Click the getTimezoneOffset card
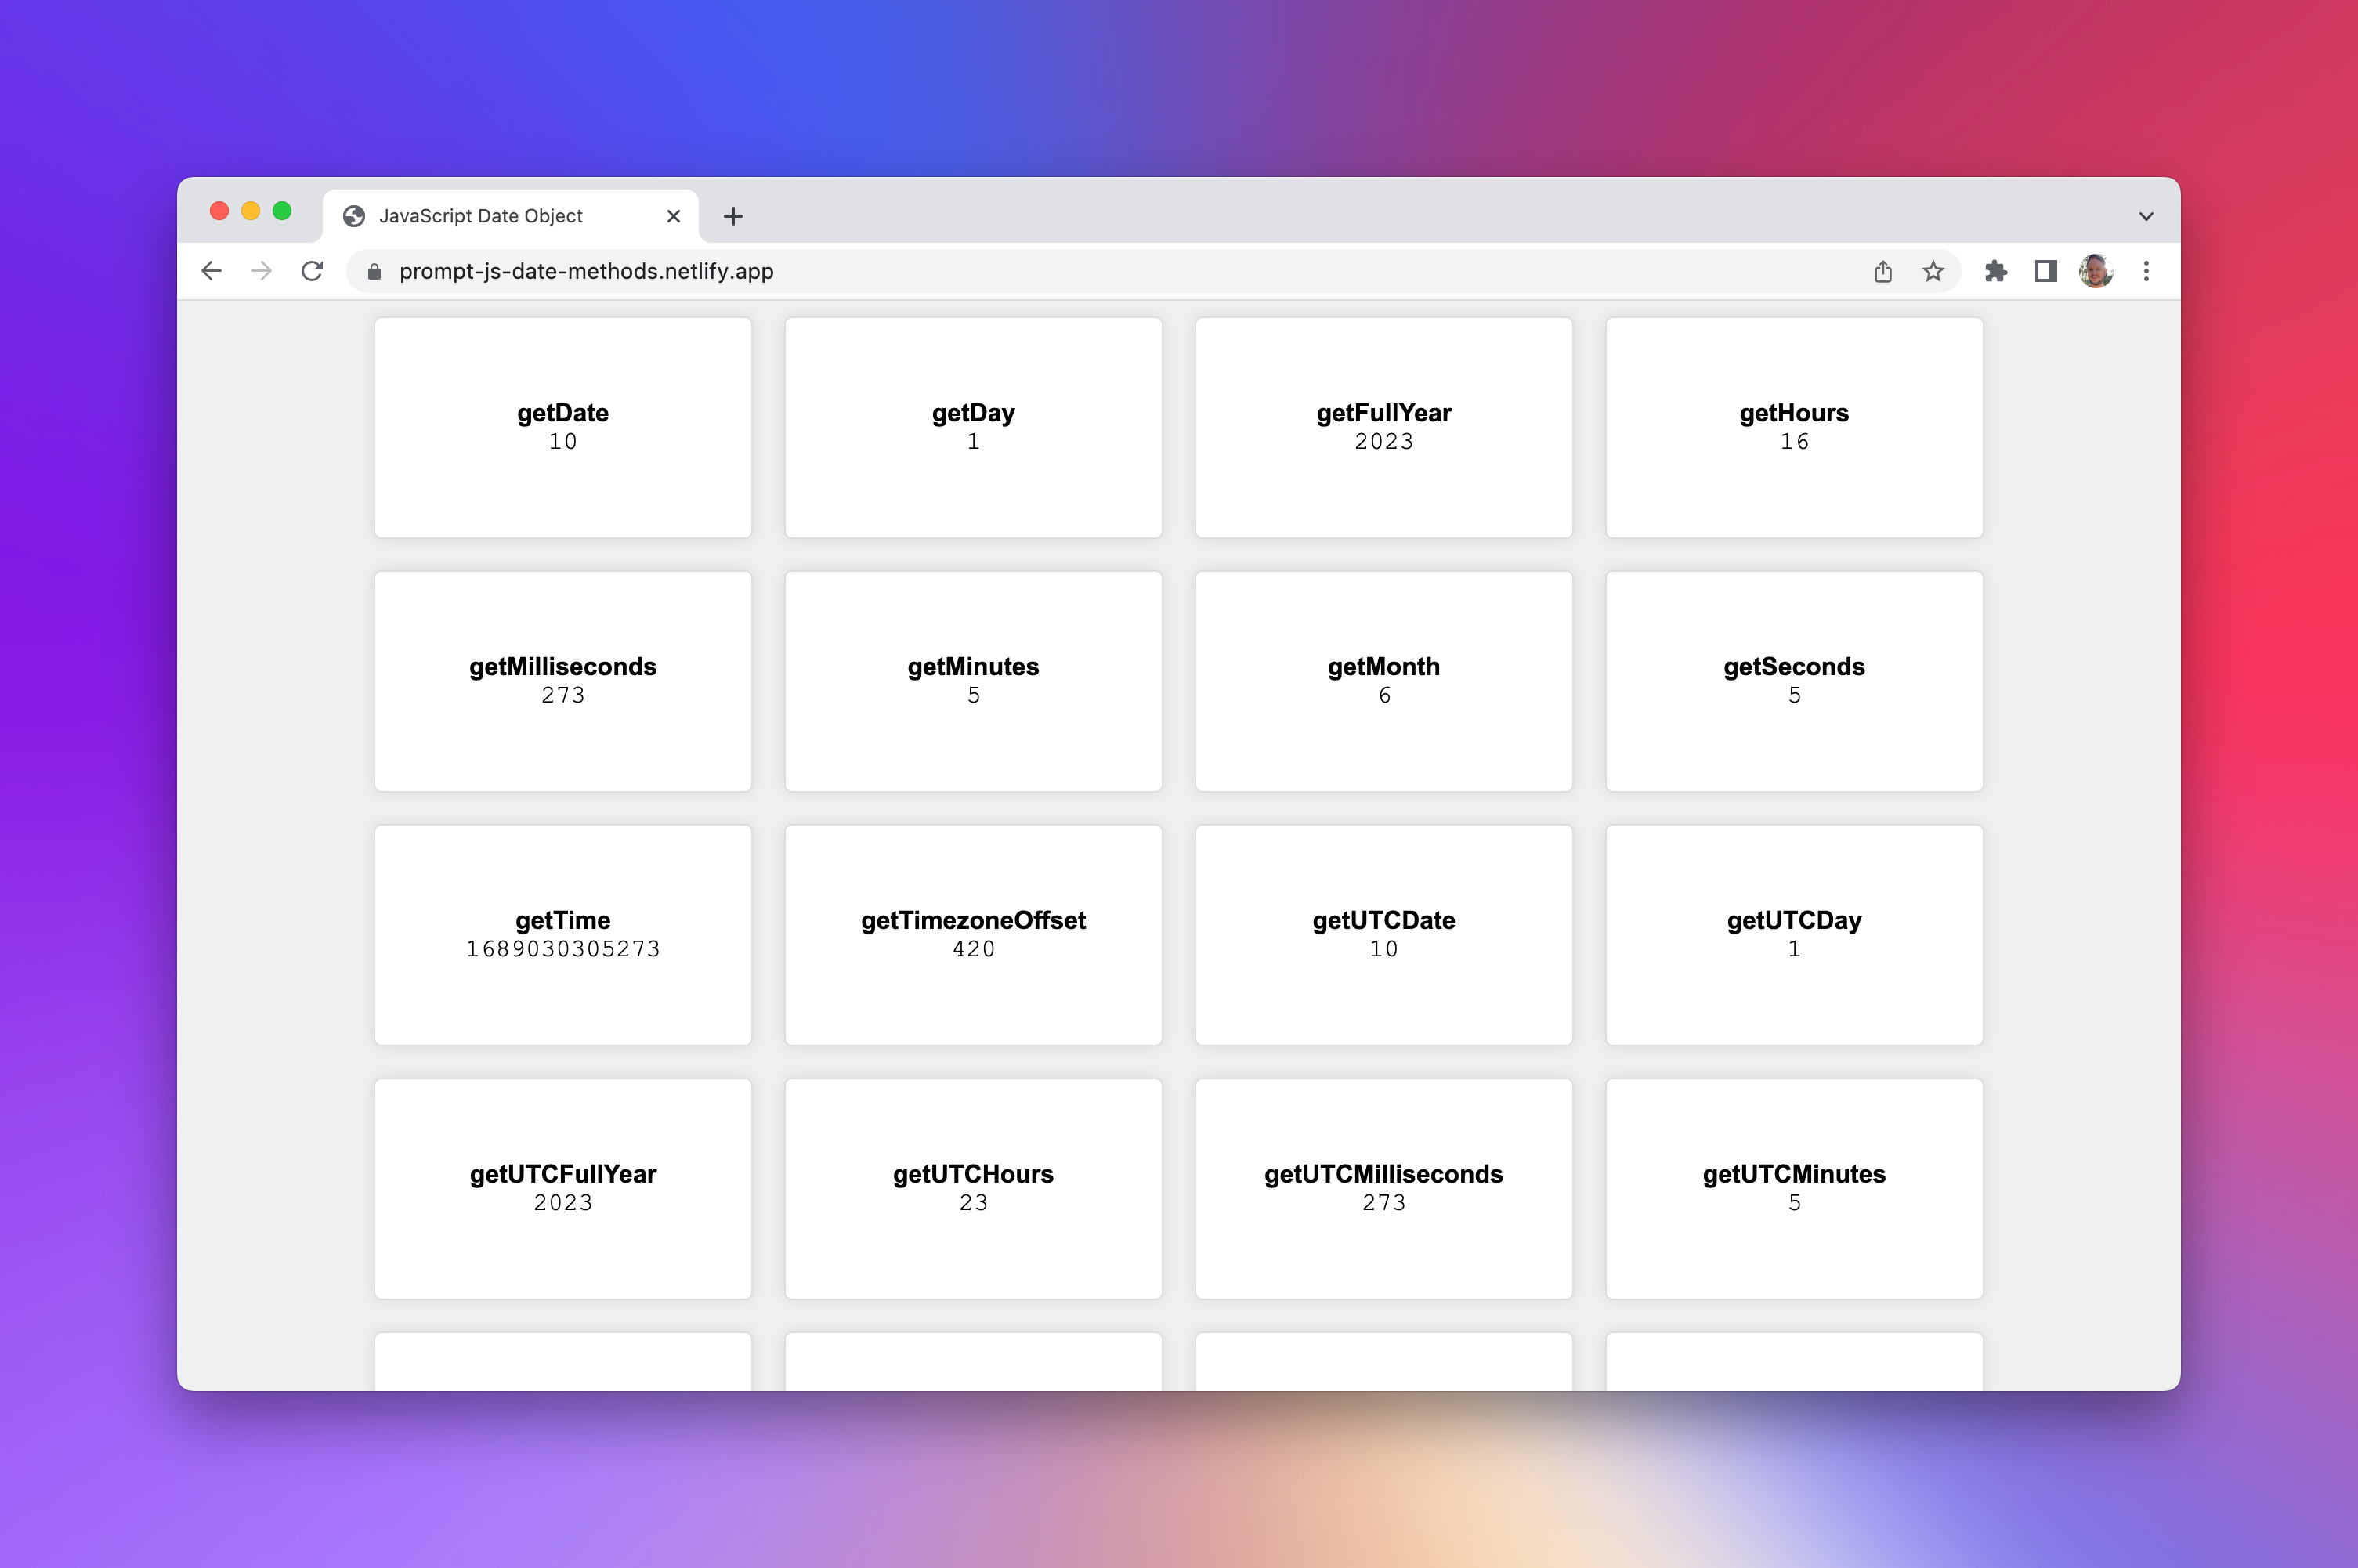 point(972,934)
